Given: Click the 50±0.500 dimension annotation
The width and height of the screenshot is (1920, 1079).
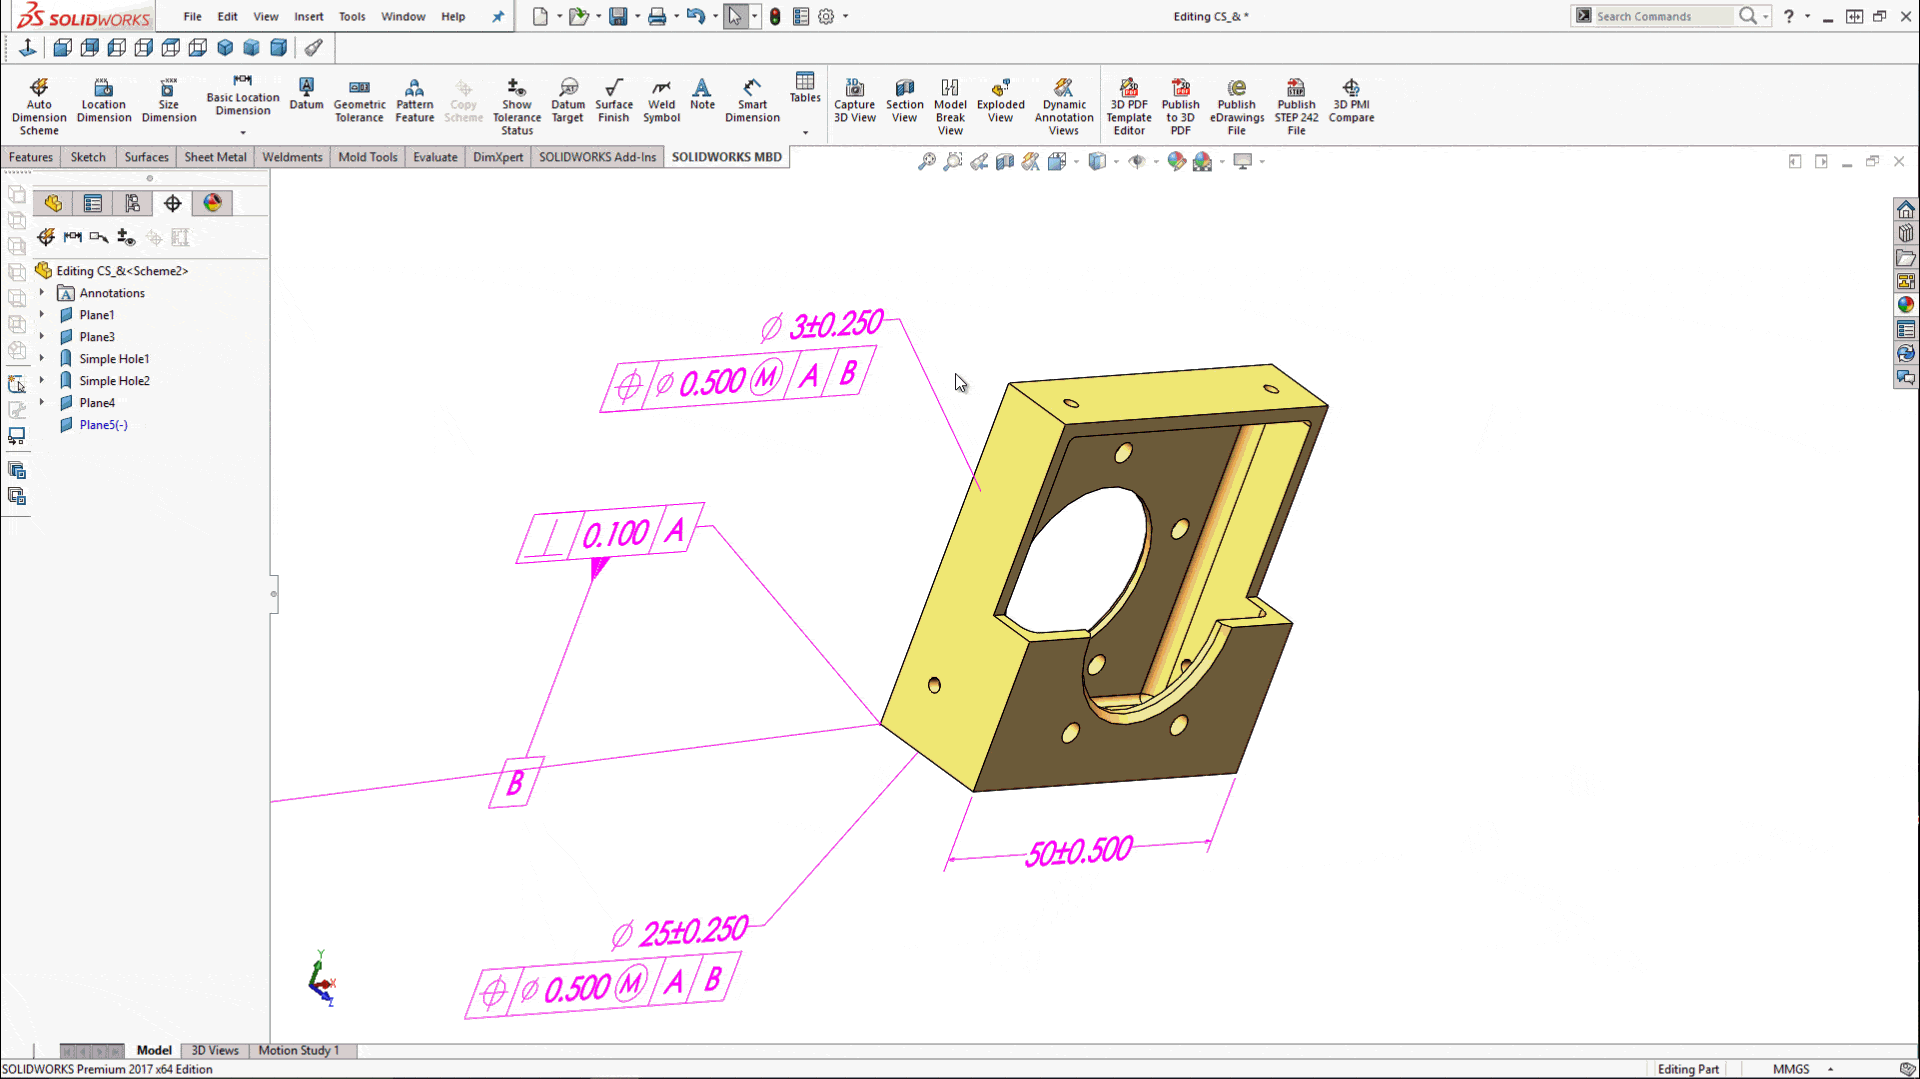Looking at the screenshot, I should click(1079, 851).
